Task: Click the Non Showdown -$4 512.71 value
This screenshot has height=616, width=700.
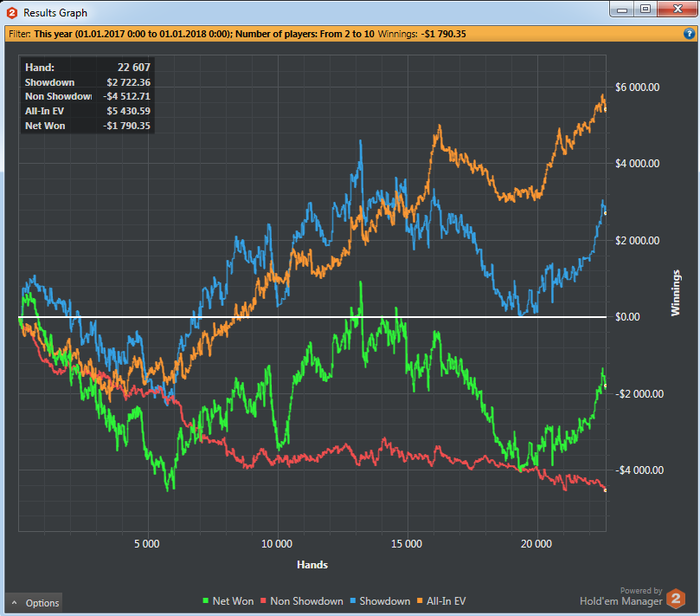Action: (x=127, y=96)
